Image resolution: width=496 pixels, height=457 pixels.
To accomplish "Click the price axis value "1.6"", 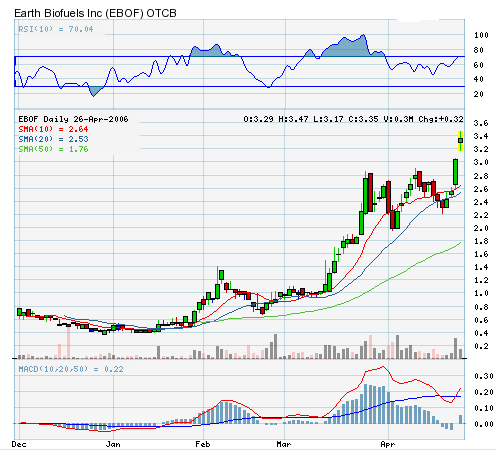I will pyautogui.click(x=481, y=254).
